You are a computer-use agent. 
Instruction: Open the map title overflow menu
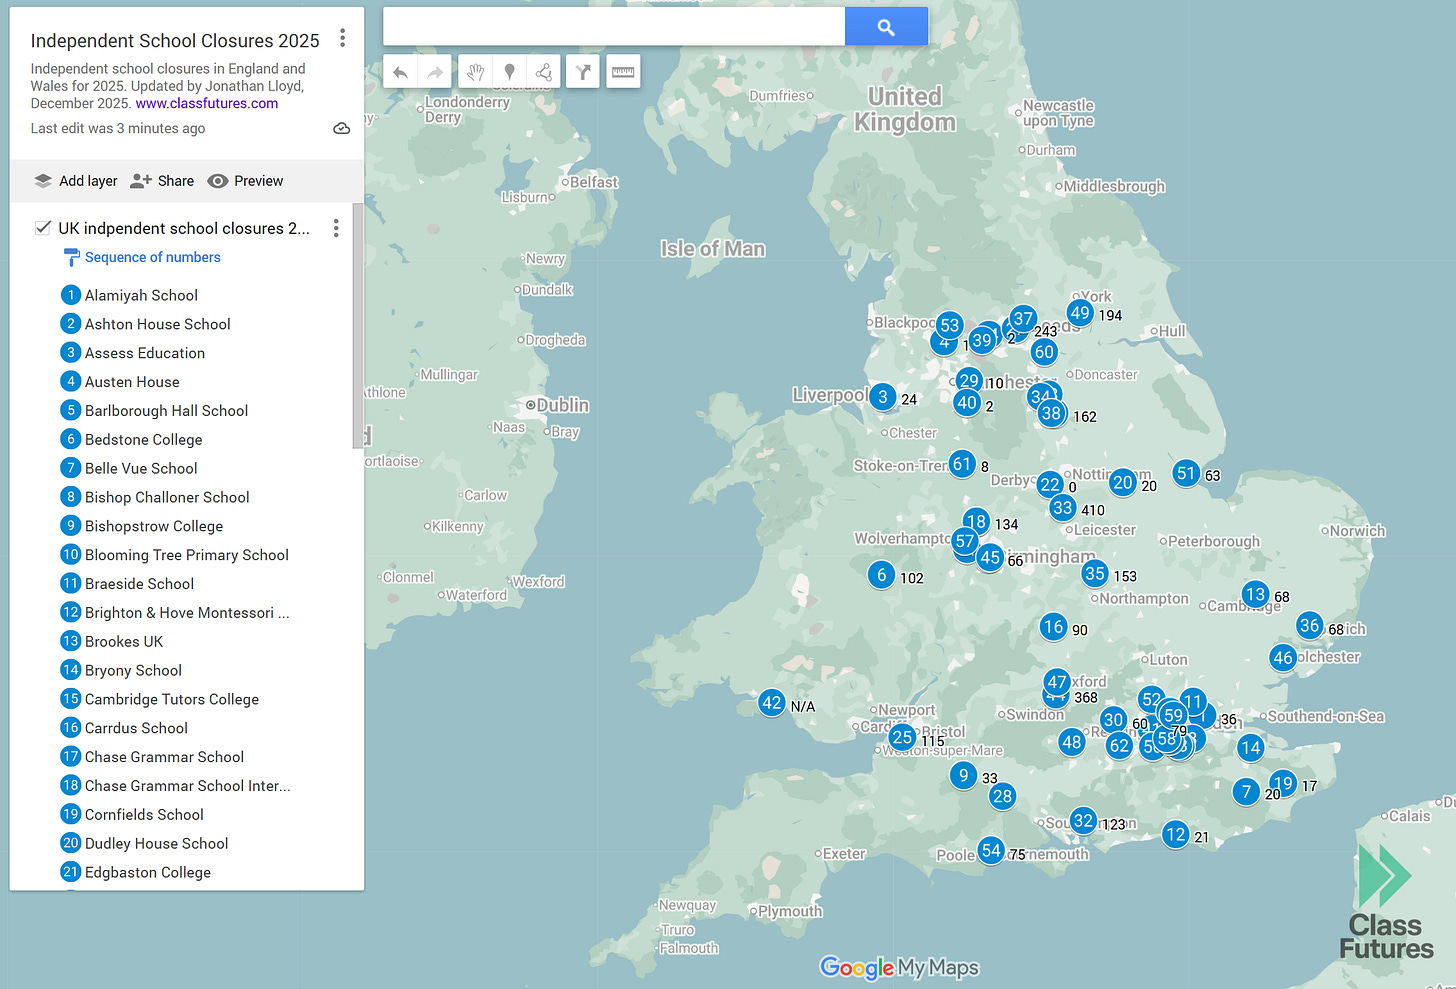pos(343,36)
